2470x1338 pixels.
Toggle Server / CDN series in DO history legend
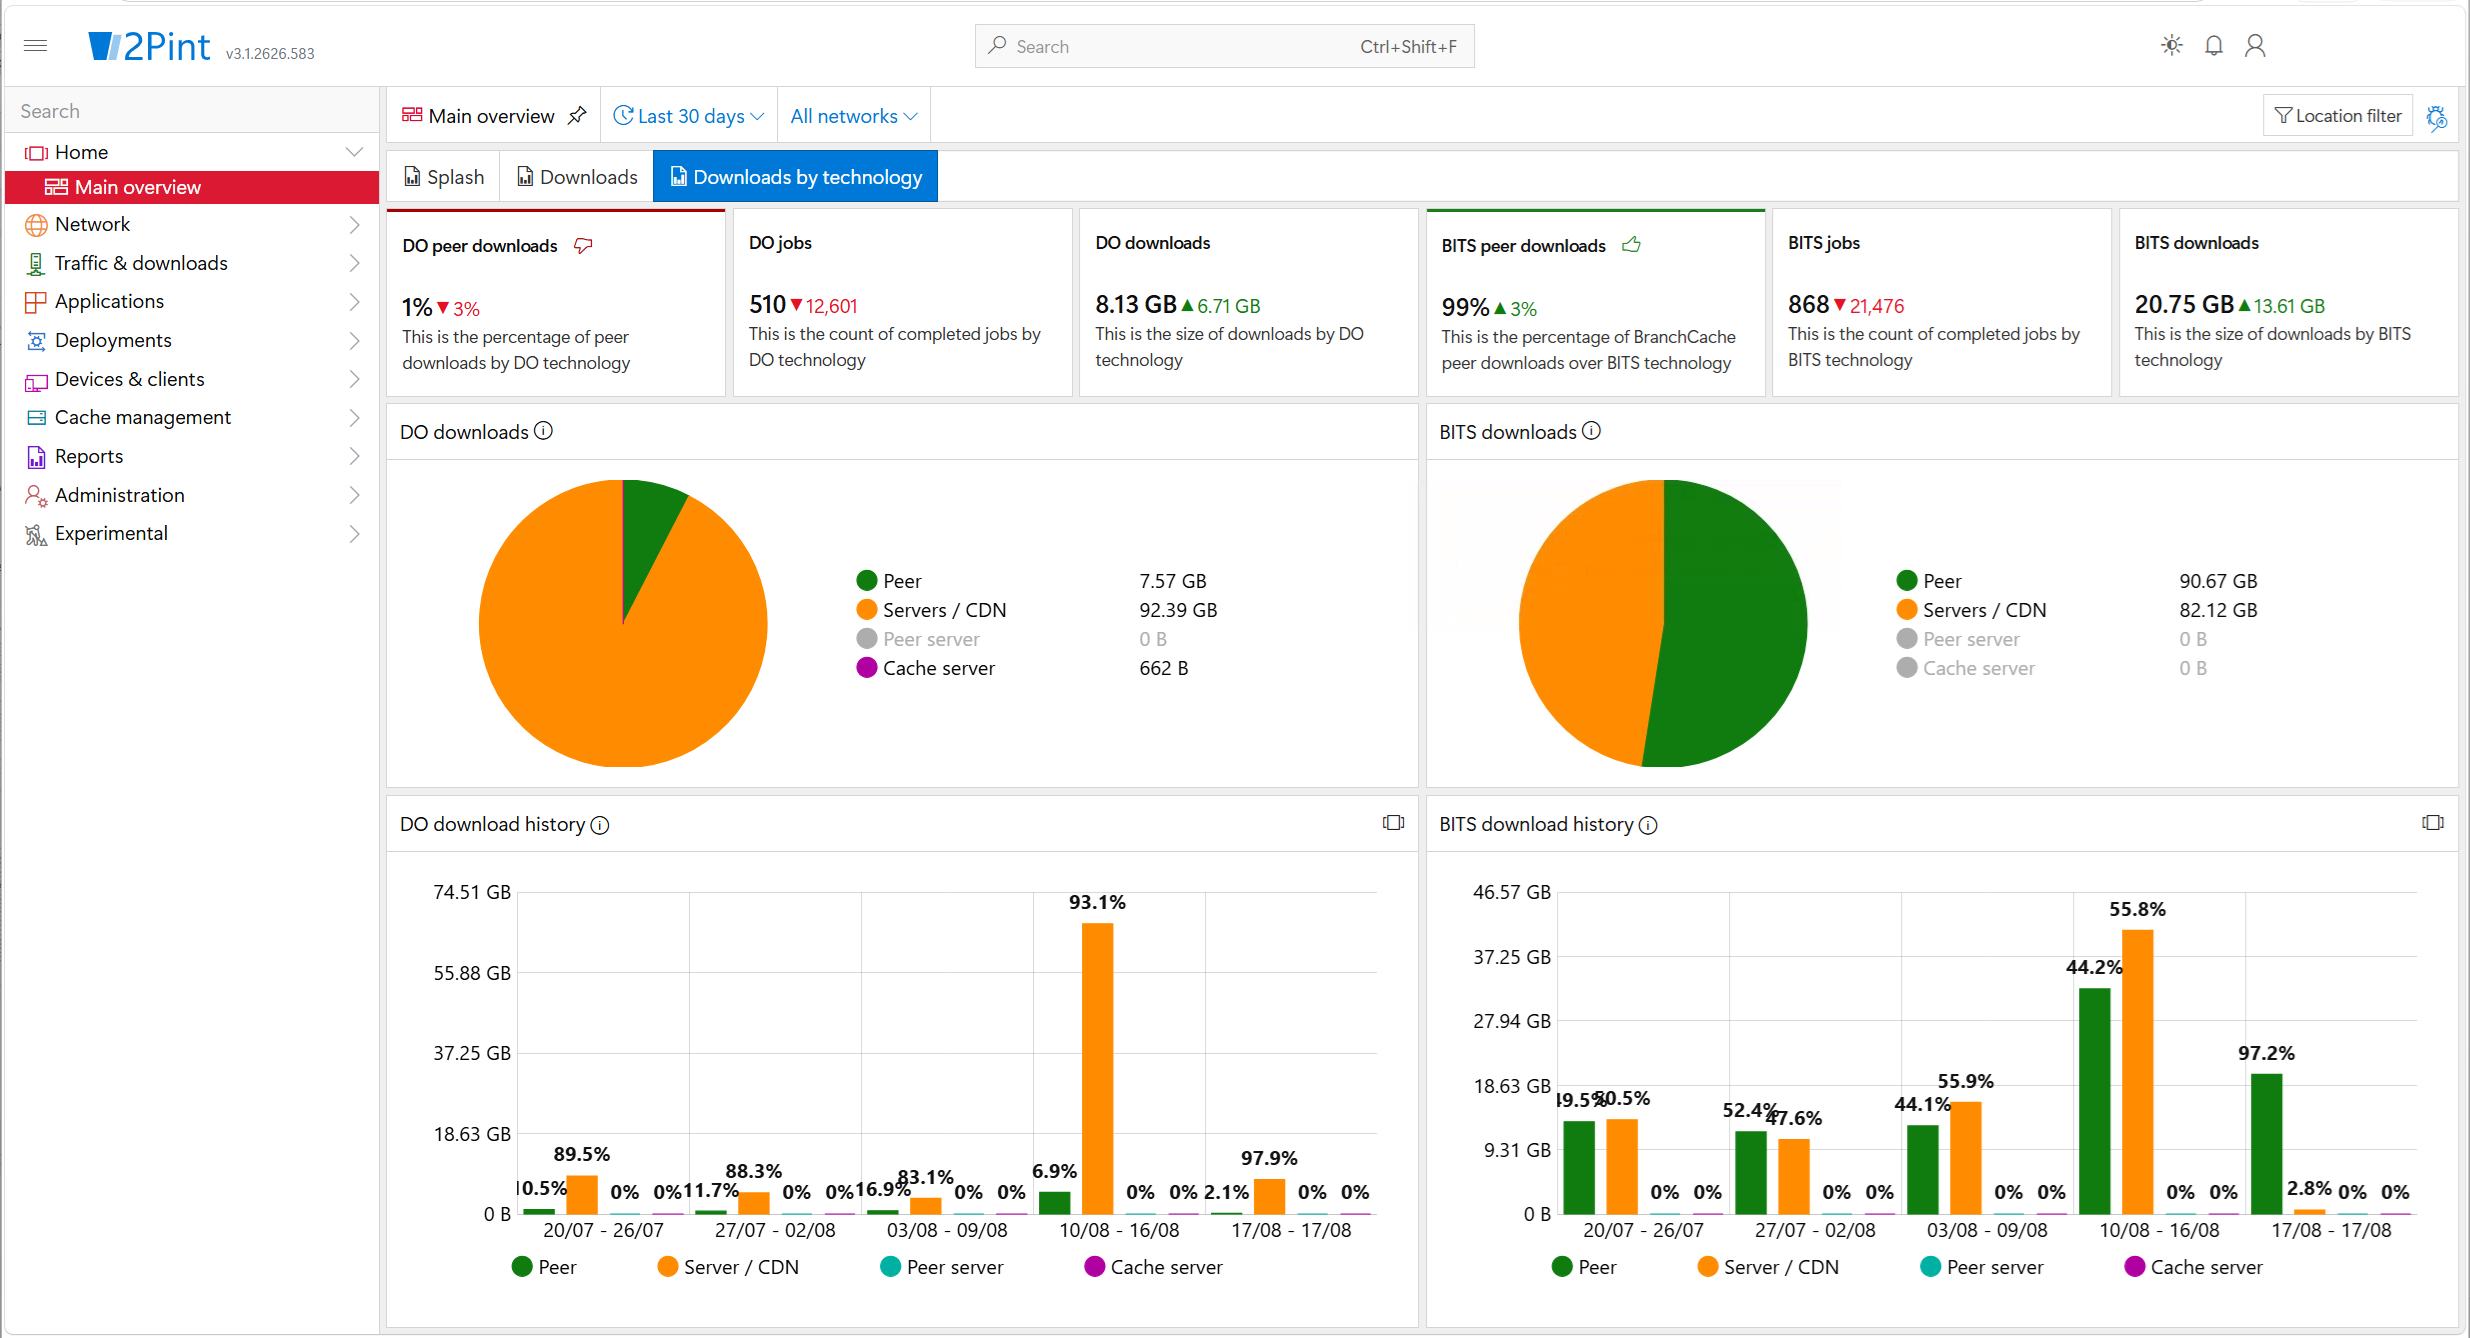click(x=728, y=1267)
